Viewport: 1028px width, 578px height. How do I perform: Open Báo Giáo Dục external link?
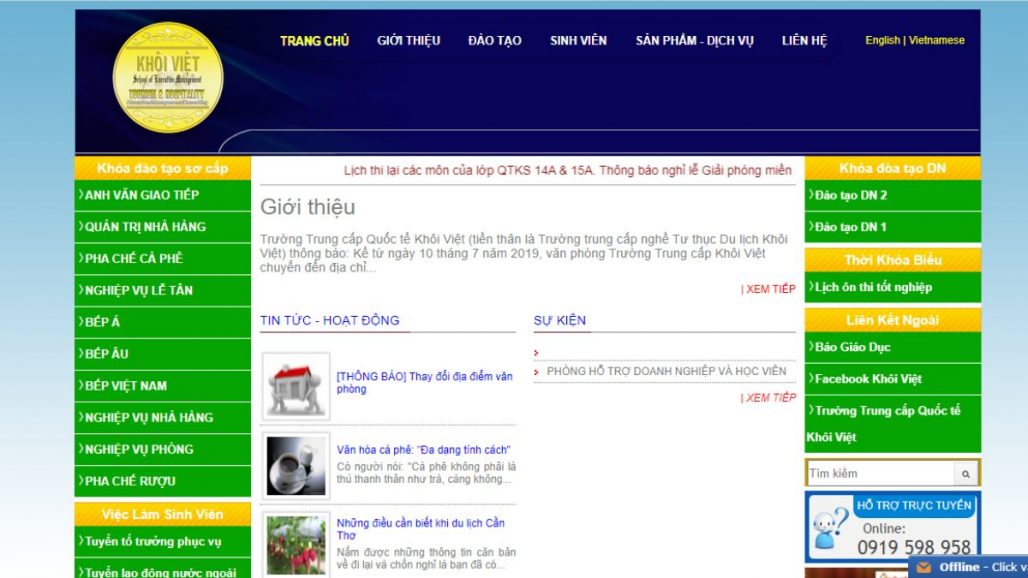tap(893, 347)
